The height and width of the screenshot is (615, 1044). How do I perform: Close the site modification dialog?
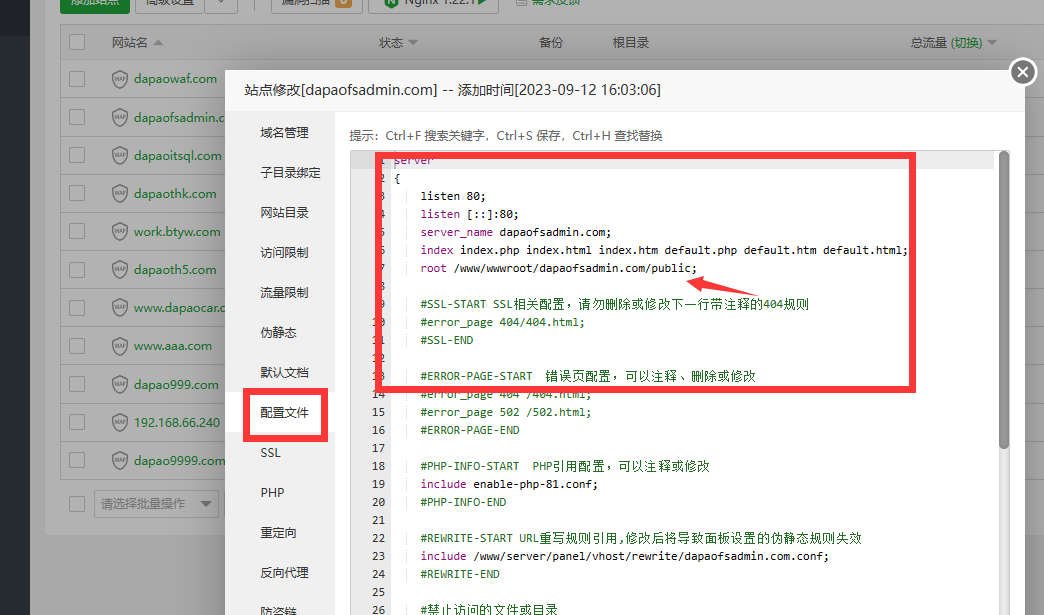pos(1023,72)
